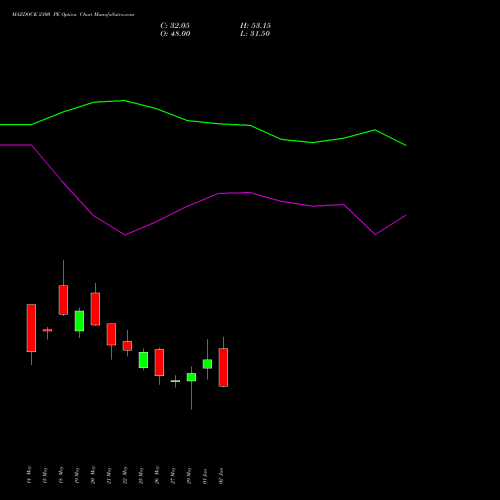The height and width of the screenshot is (500, 500).
Task: Click the purple lower band line
Action: (203, 199)
